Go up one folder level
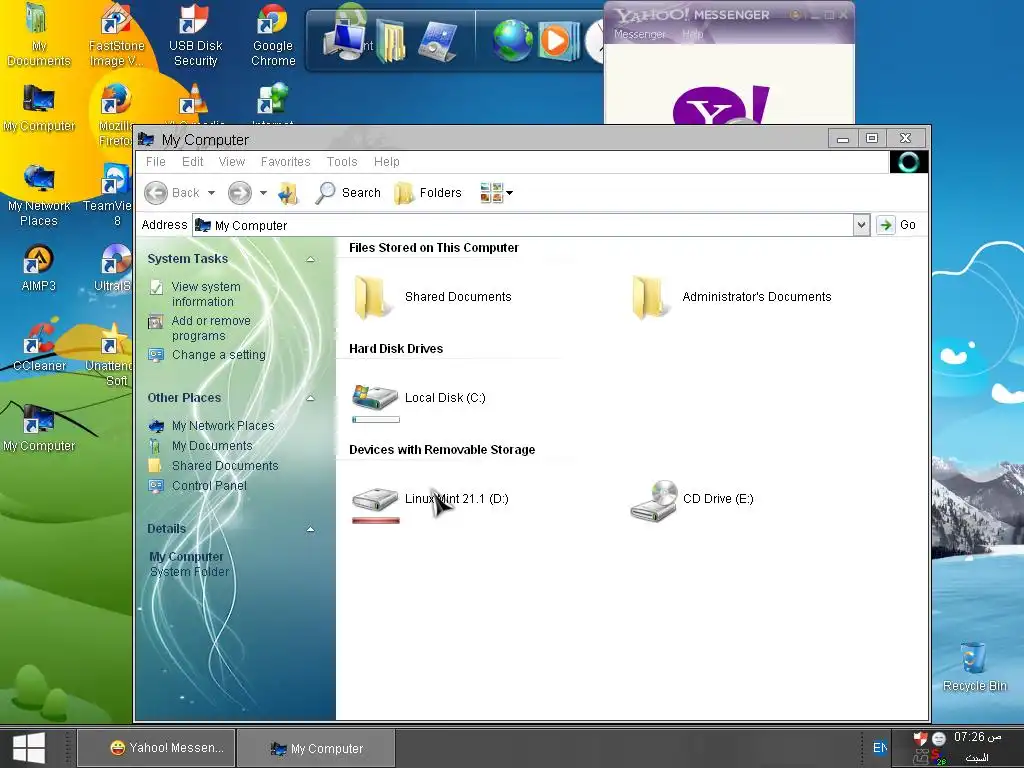The height and width of the screenshot is (768, 1024). click(x=288, y=193)
